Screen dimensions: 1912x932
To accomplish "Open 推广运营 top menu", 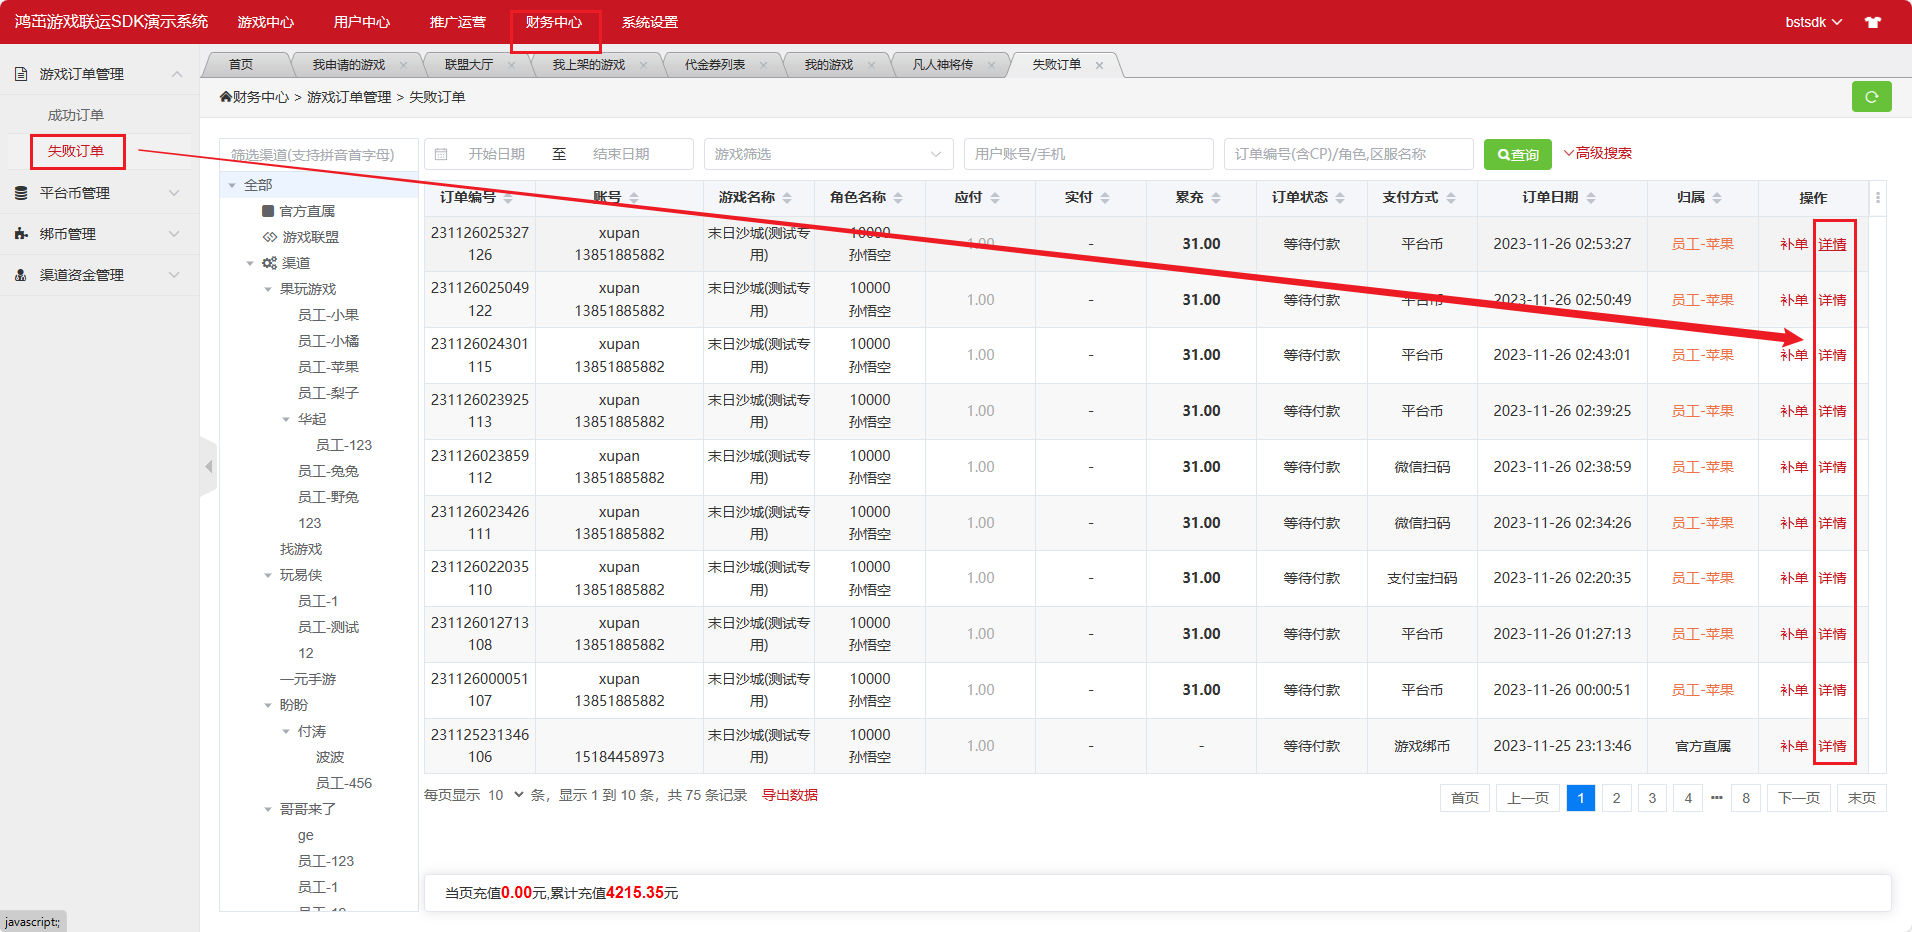I will pos(458,22).
